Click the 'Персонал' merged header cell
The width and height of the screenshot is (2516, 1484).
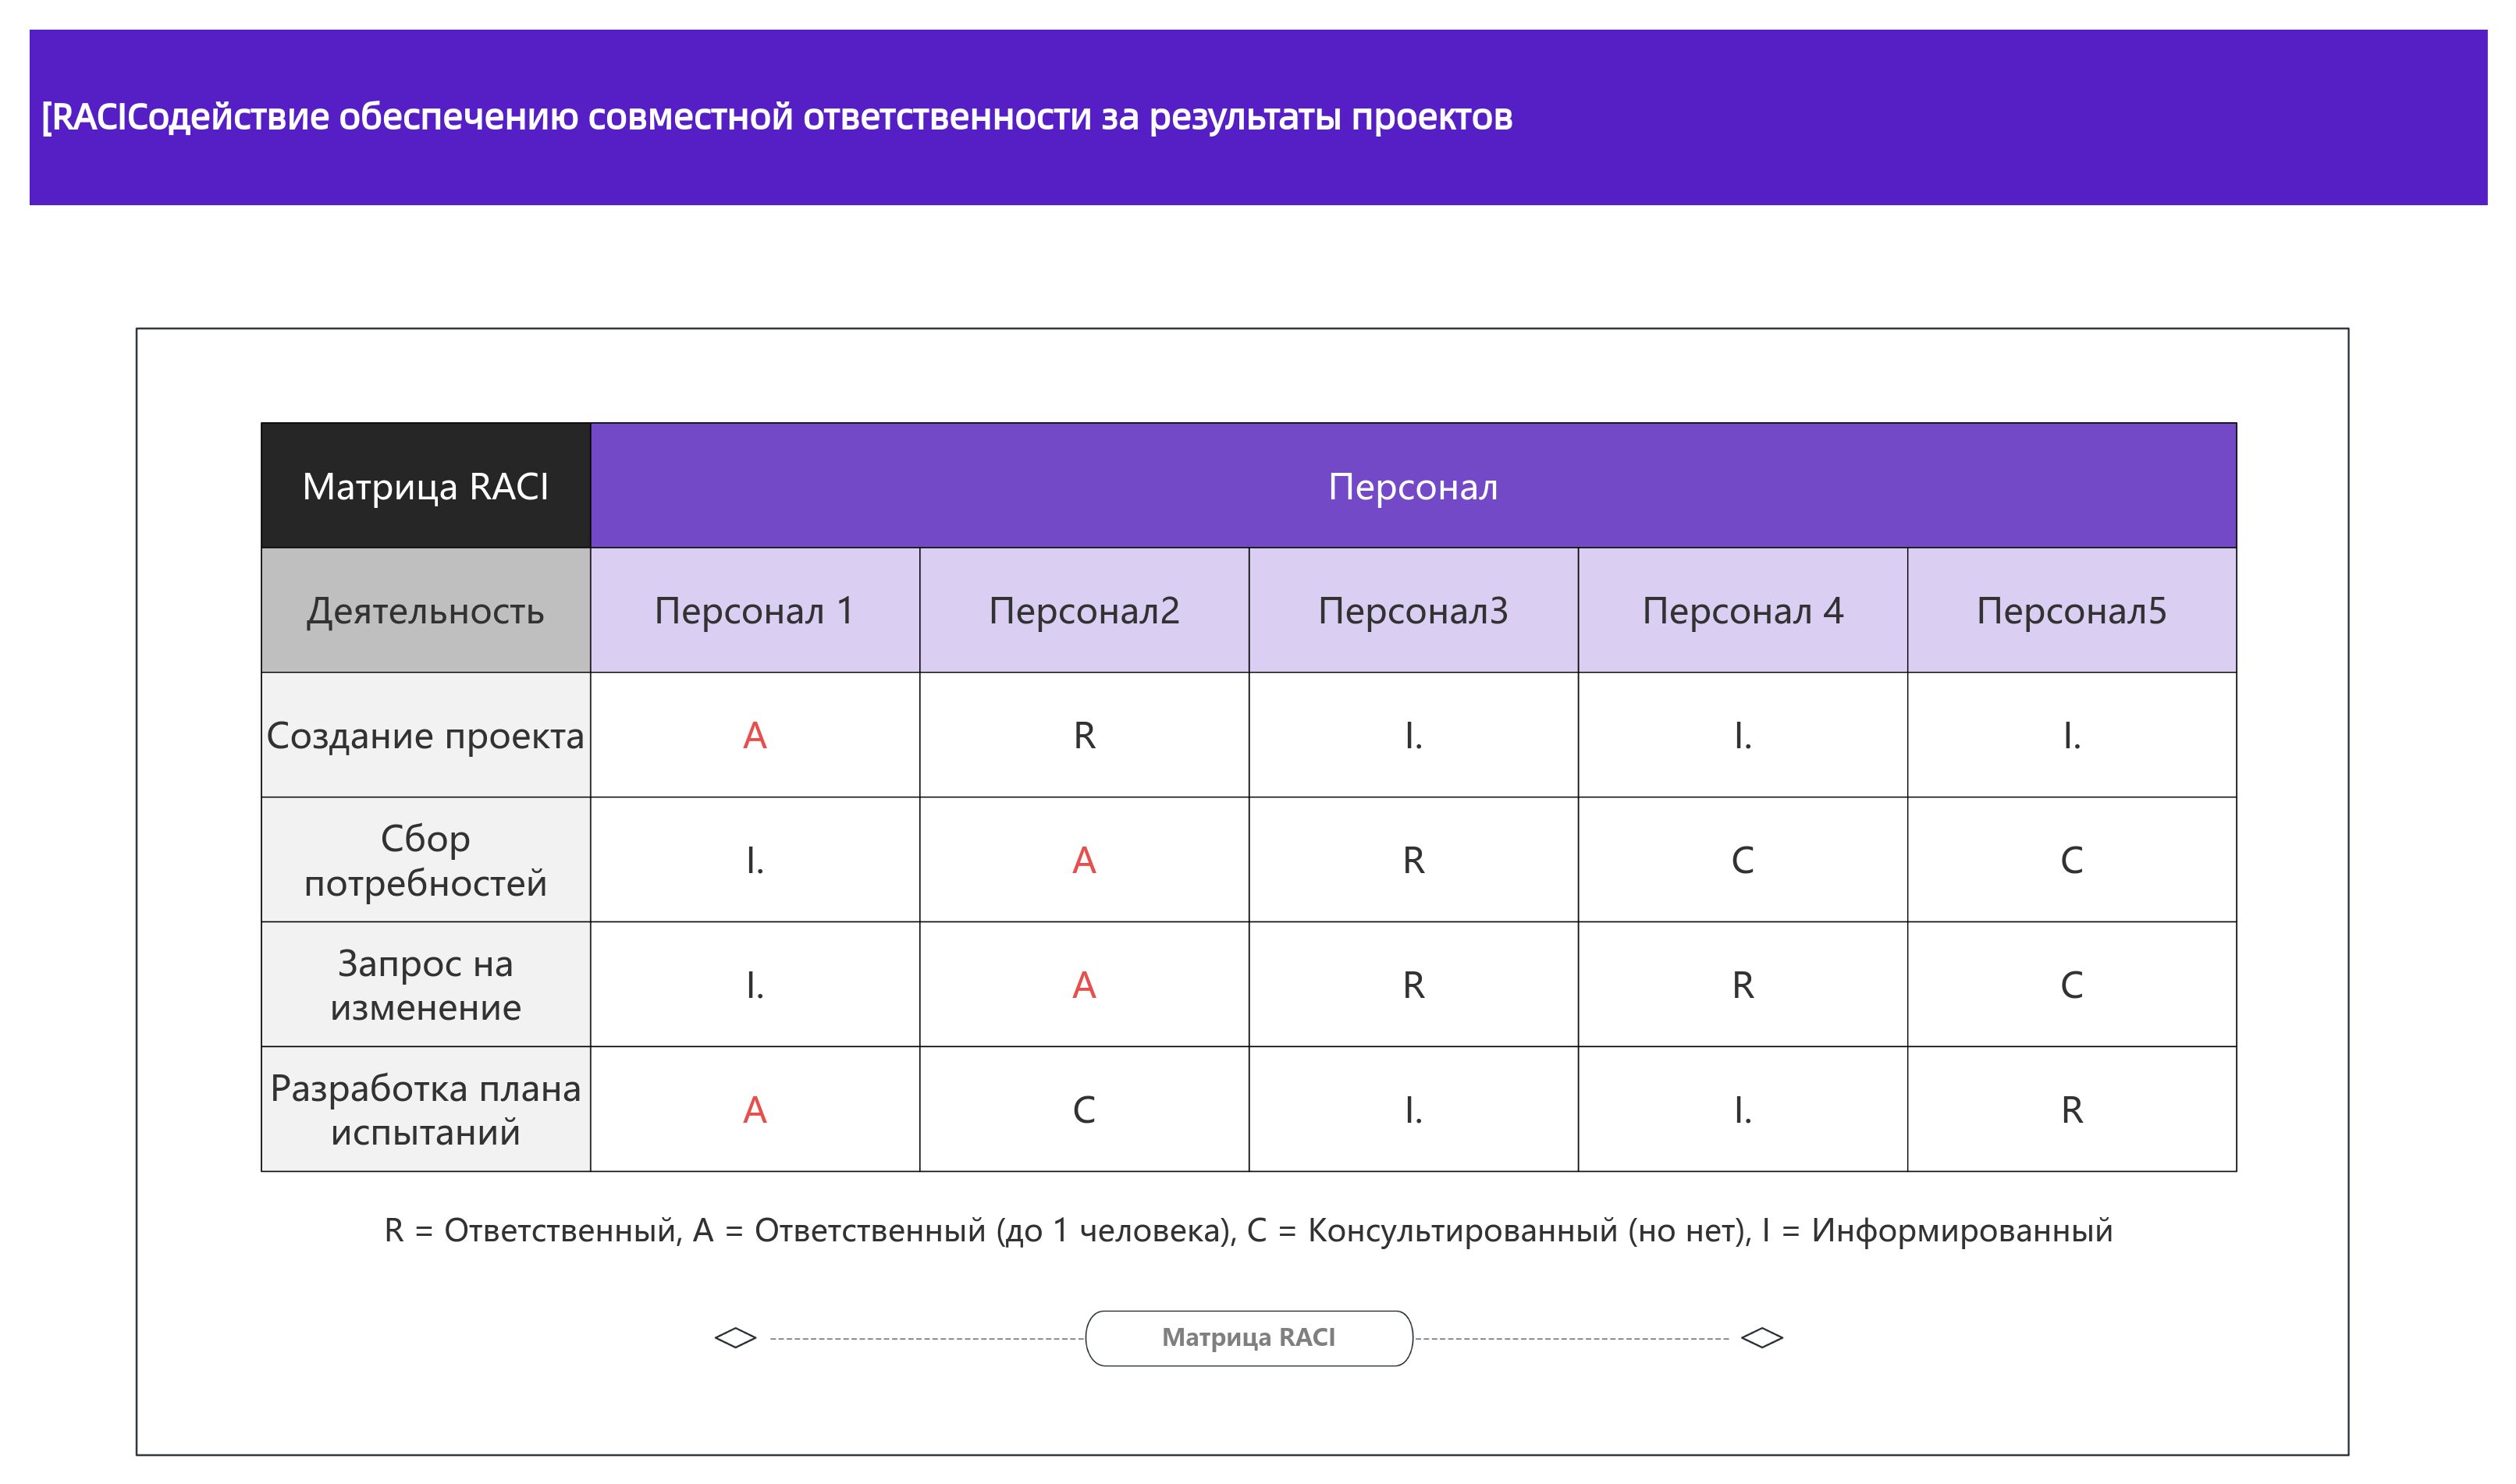(1413, 486)
